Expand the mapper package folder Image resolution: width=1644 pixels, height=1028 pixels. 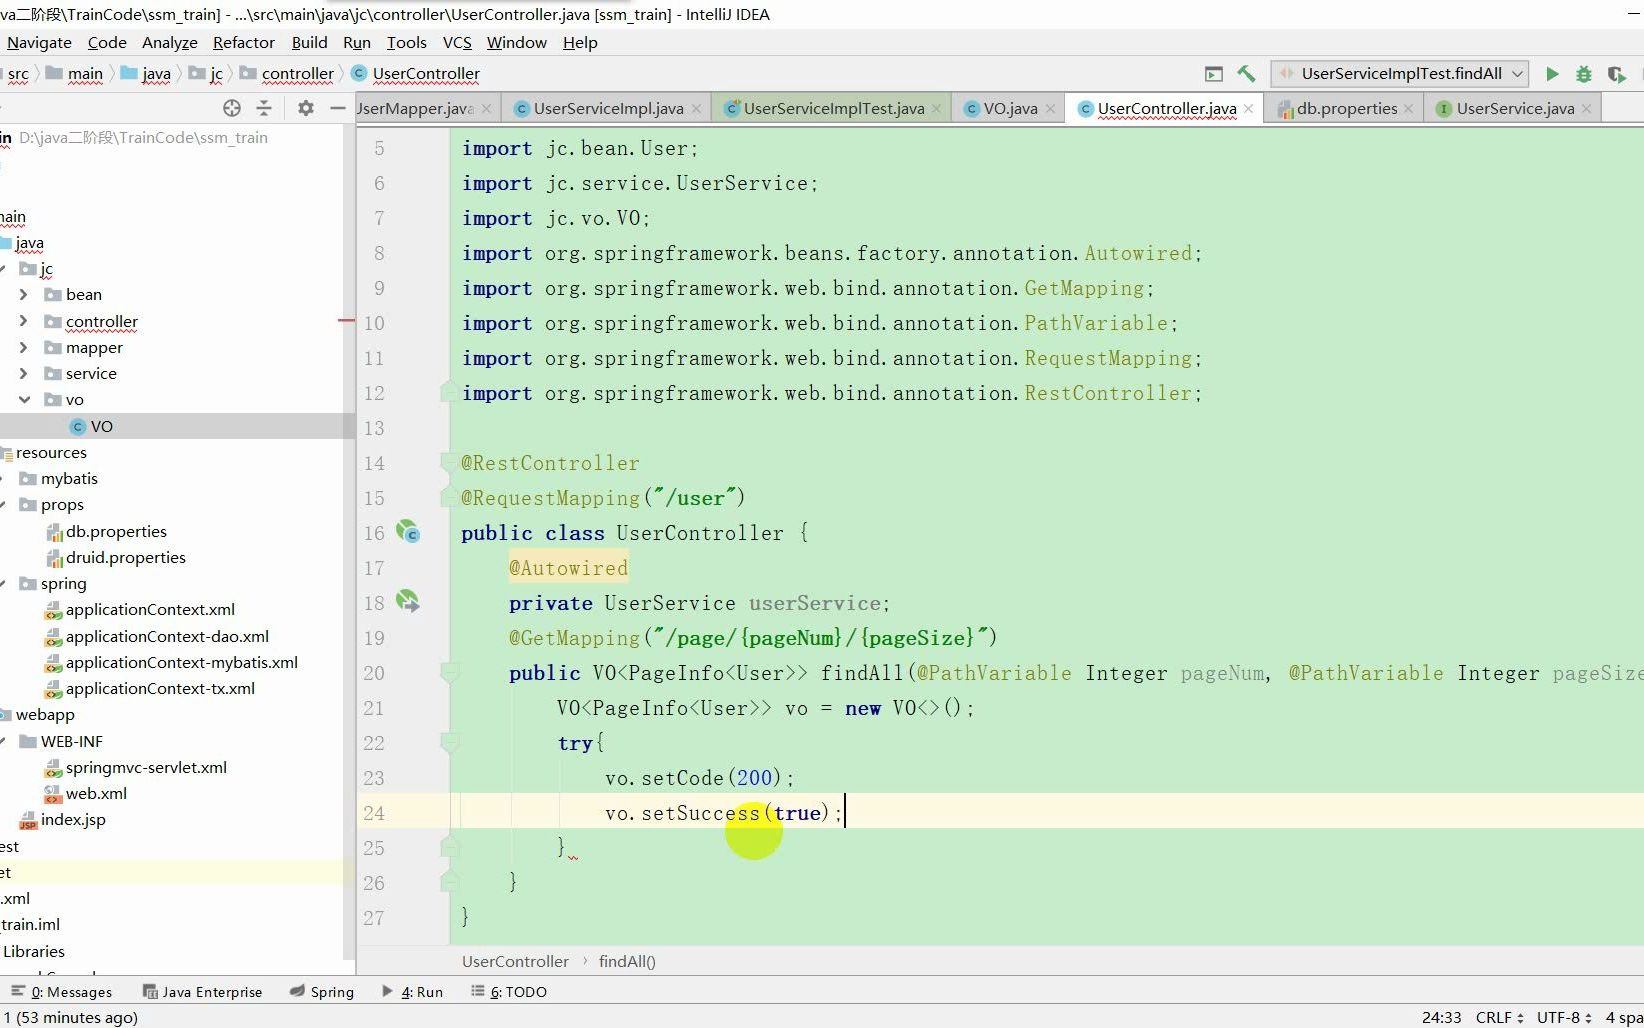23,347
